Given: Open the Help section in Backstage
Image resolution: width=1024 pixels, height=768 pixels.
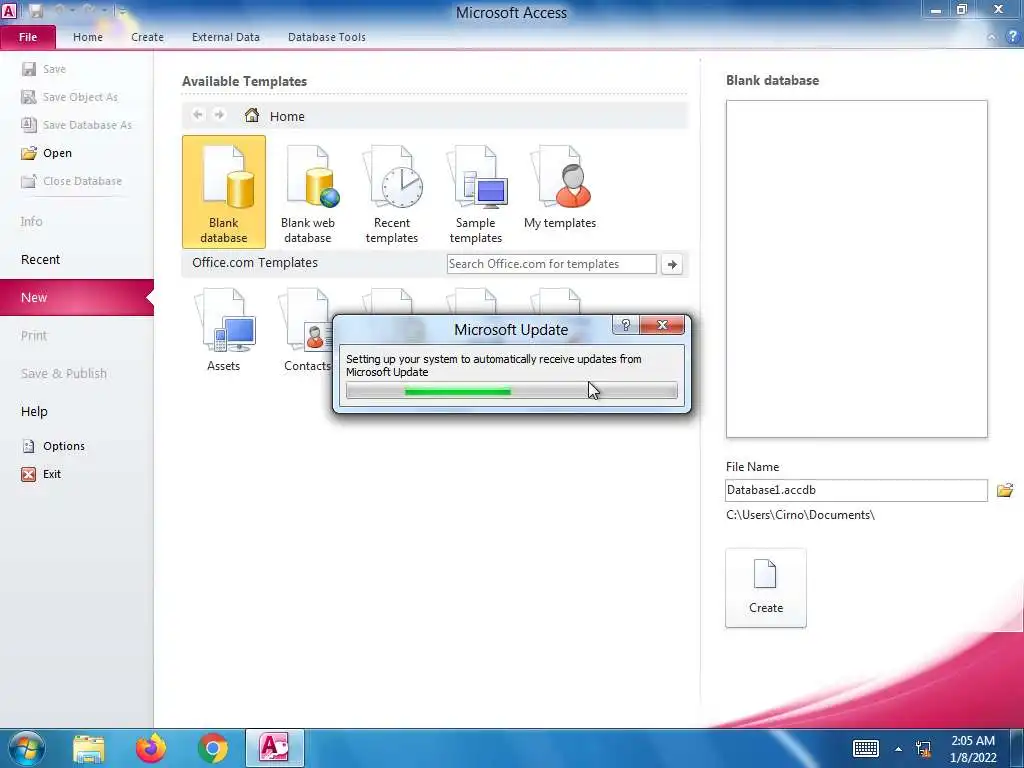Looking at the screenshot, I should pos(34,411).
